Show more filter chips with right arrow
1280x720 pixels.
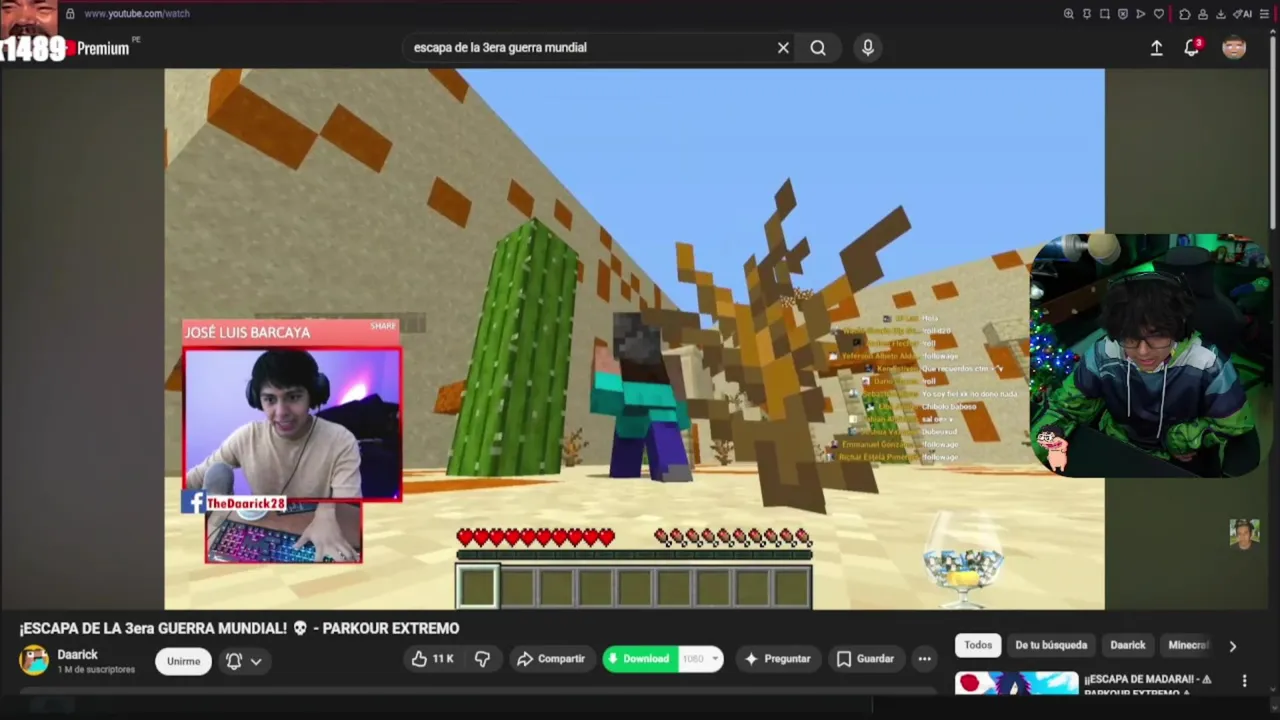pyautogui.click(x=1233, y=646)
